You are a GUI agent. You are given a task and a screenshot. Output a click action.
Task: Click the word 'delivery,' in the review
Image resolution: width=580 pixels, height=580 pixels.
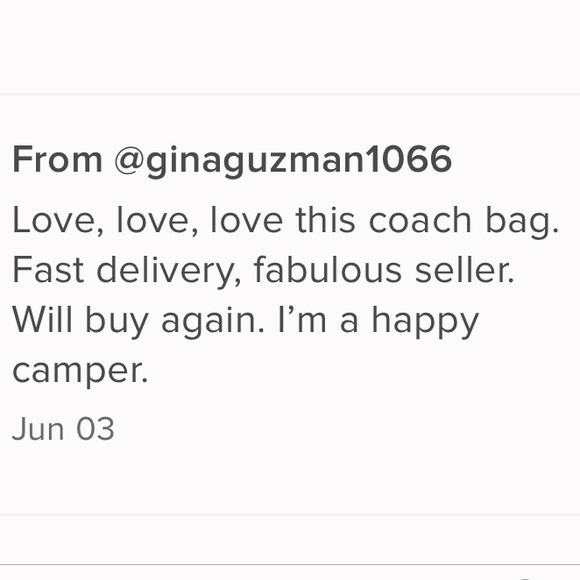[169, 273]
